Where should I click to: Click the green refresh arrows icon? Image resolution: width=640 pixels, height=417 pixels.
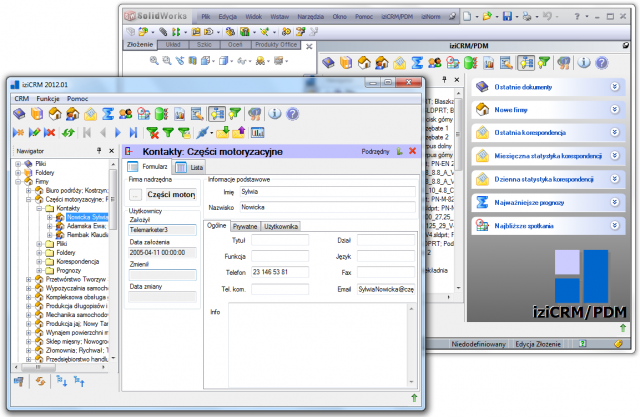point(68,133)
